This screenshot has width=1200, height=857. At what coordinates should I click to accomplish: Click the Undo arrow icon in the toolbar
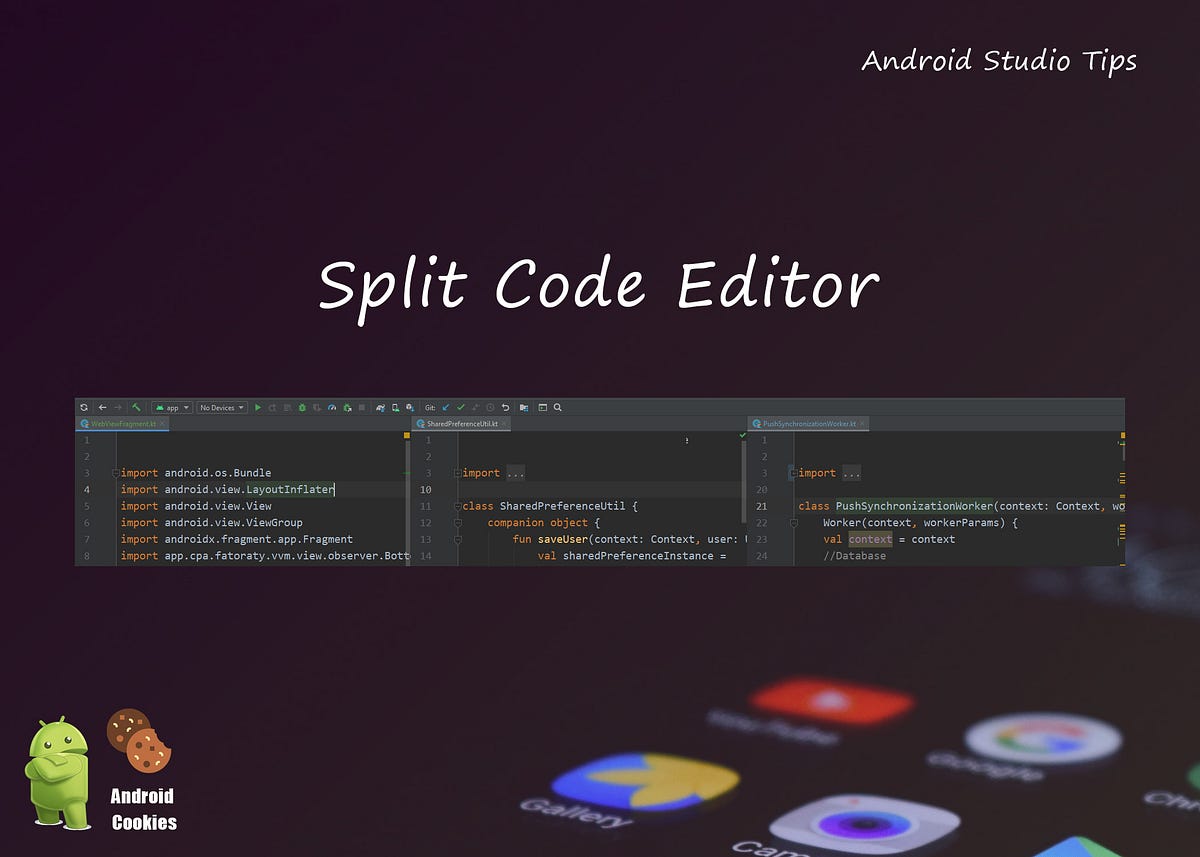point(506,407)
